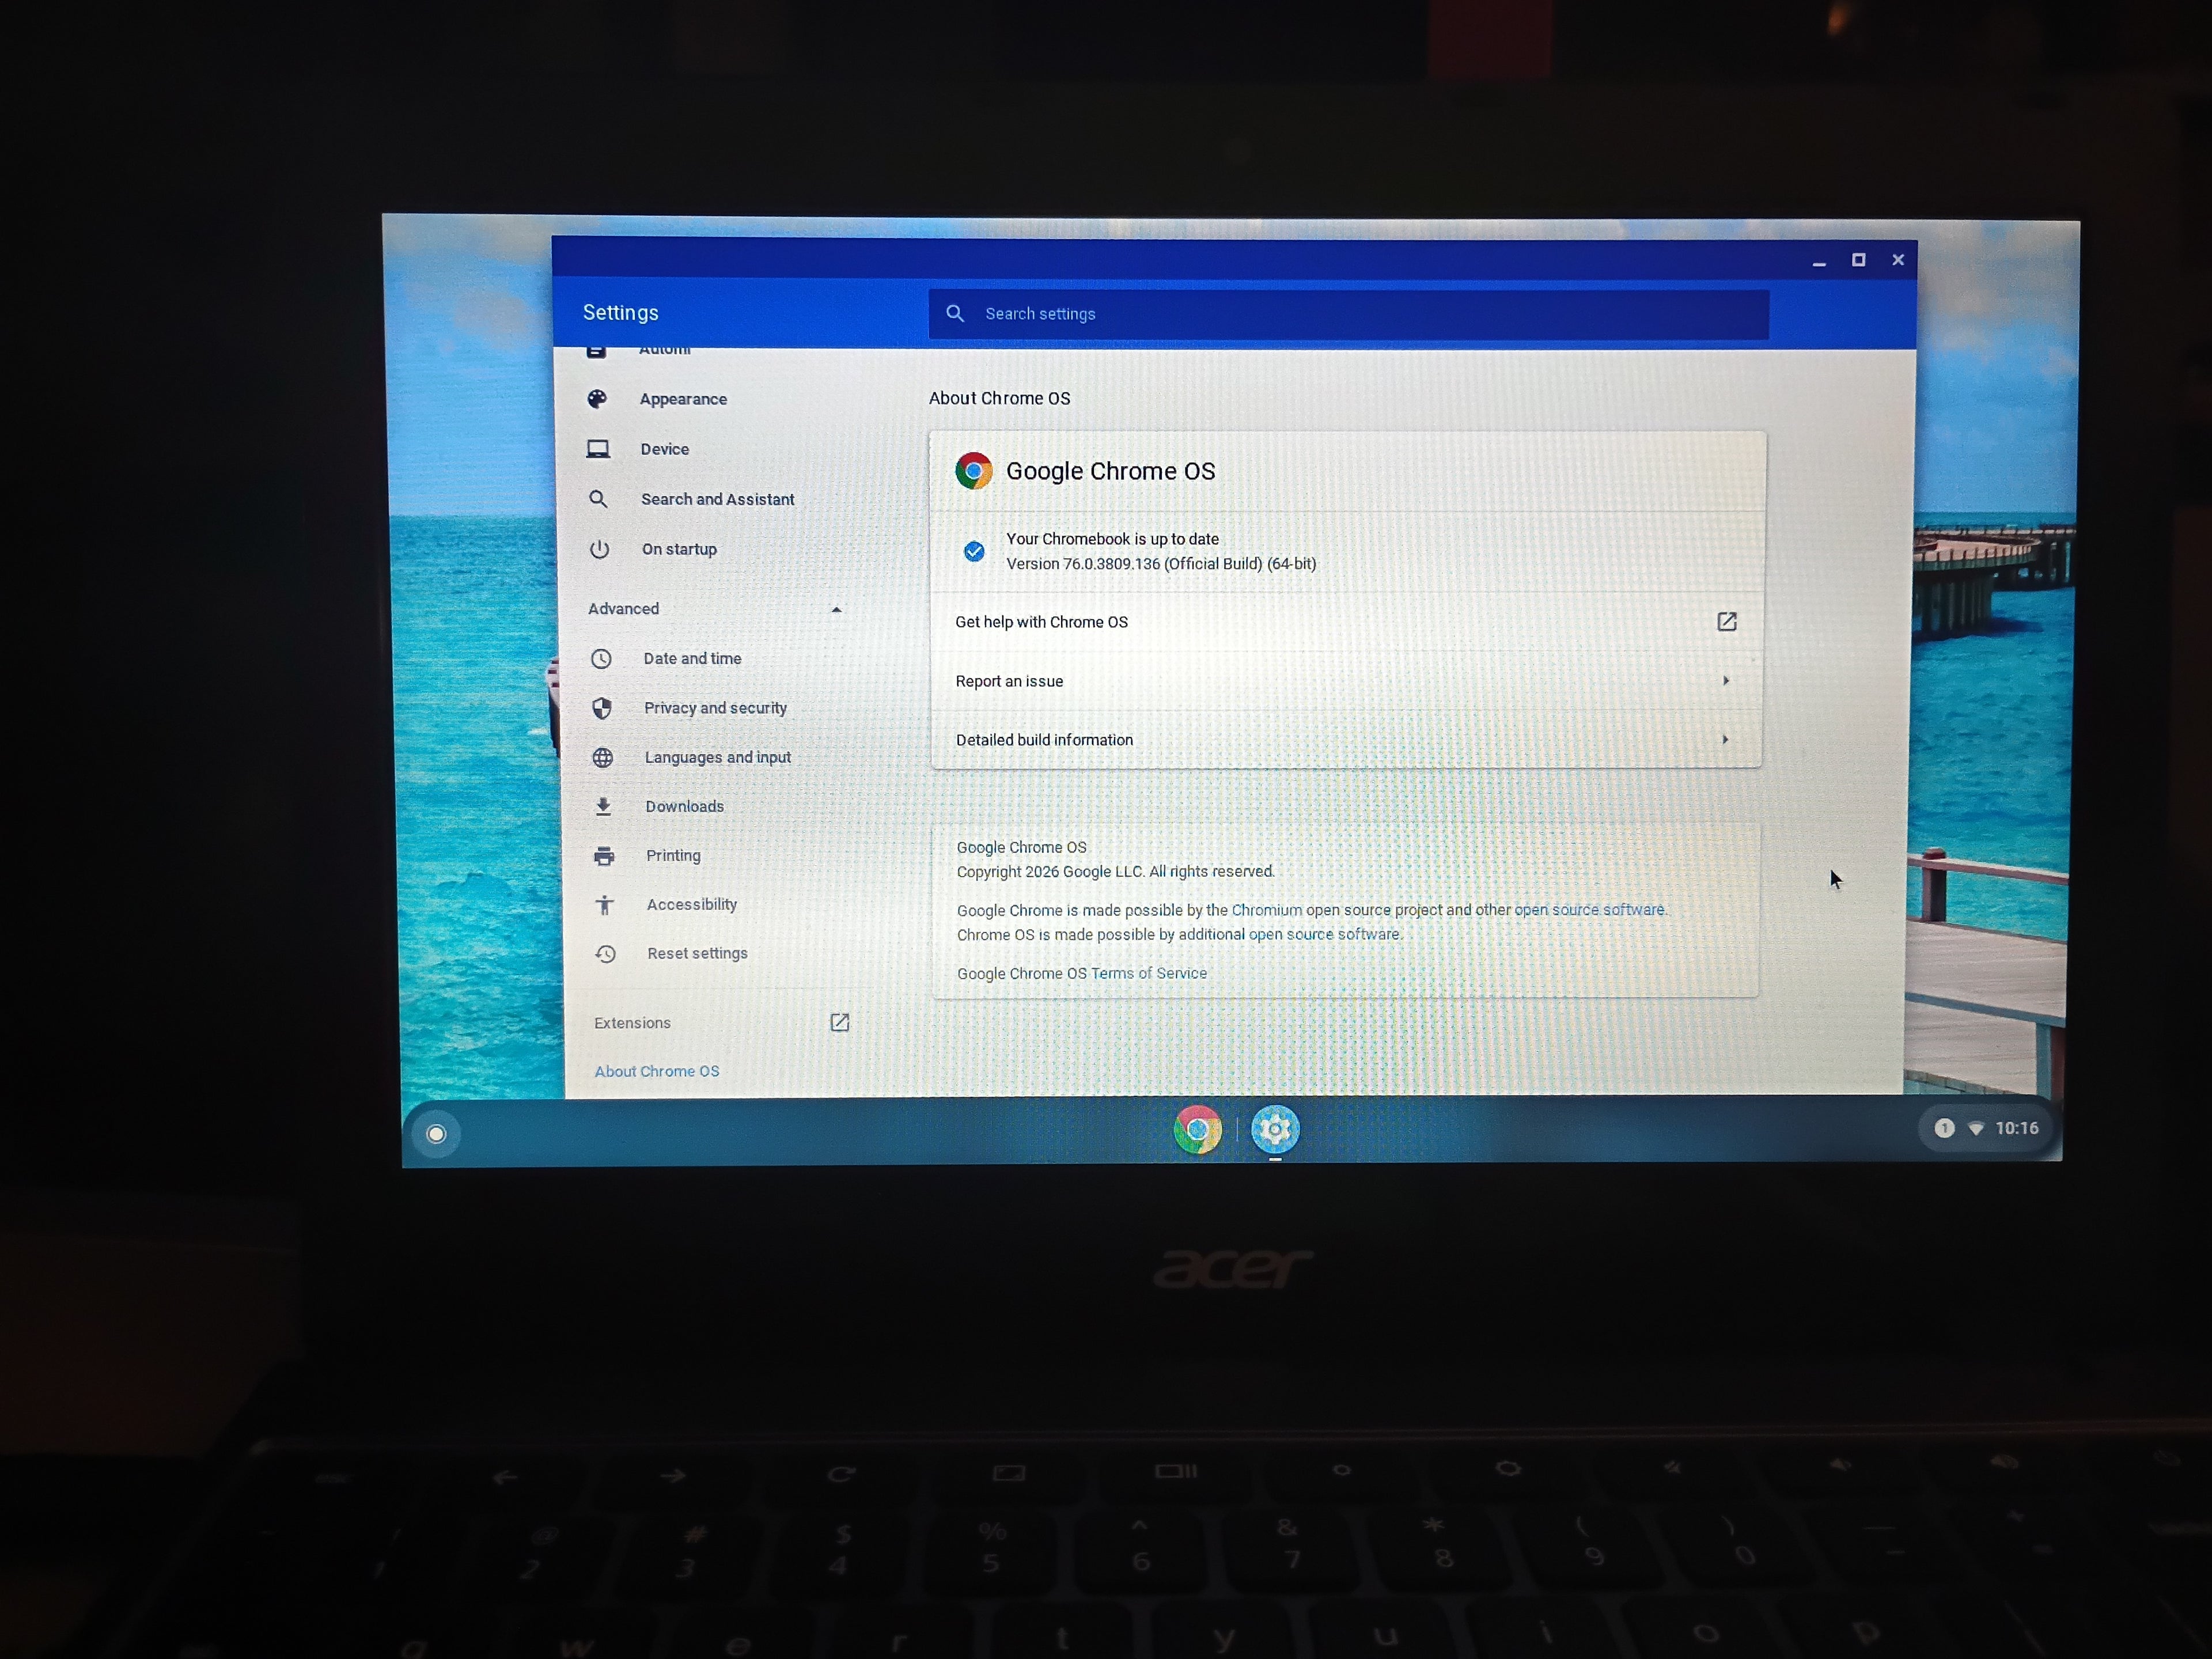Image resolution: width=2212 pixels, height=1659 pixels.
Task: Click the Search and Assistant magnifier icon
Action: [x=598, y=498]
